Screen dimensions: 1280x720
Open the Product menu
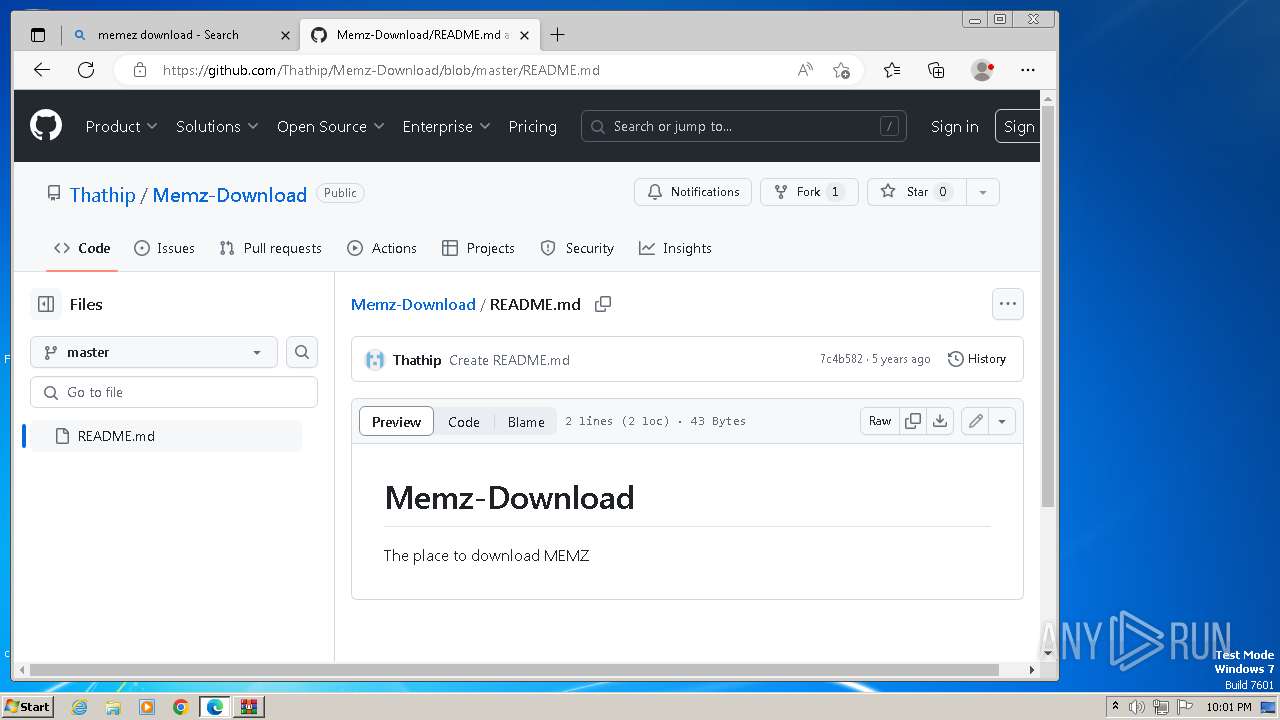121,126
